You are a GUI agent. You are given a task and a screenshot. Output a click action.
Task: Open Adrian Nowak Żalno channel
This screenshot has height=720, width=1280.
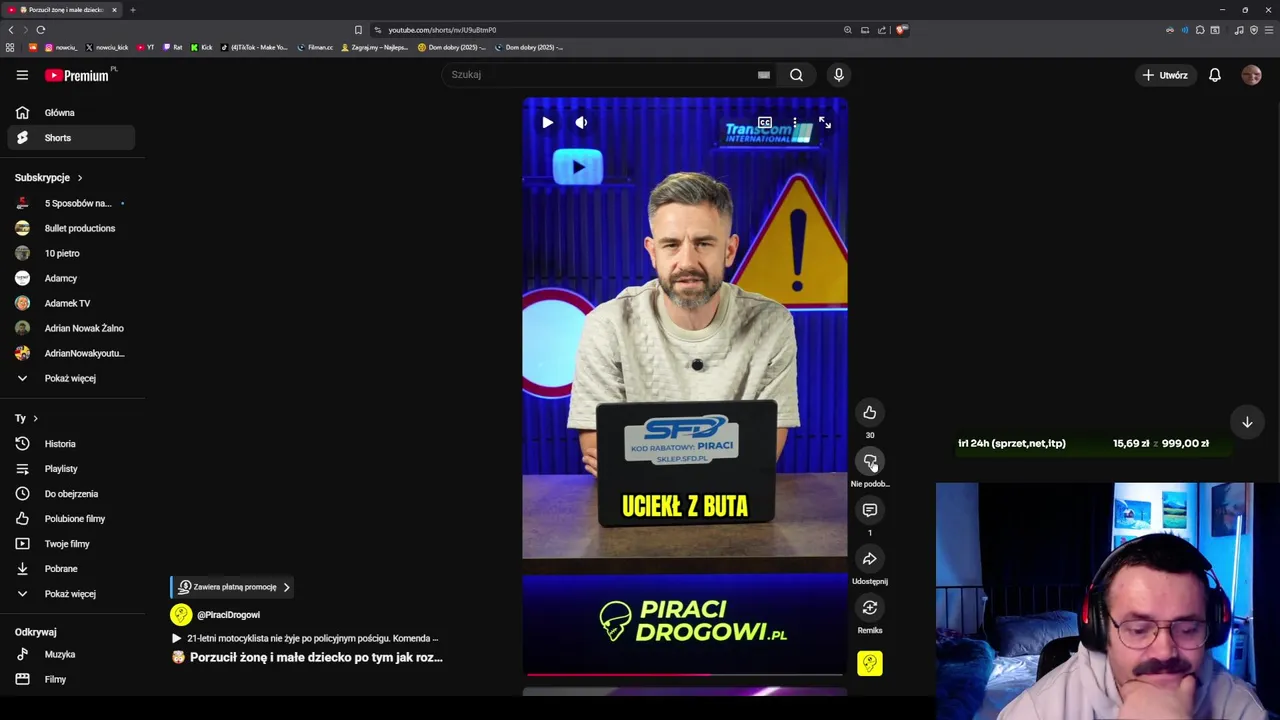(x=71, y=328)
